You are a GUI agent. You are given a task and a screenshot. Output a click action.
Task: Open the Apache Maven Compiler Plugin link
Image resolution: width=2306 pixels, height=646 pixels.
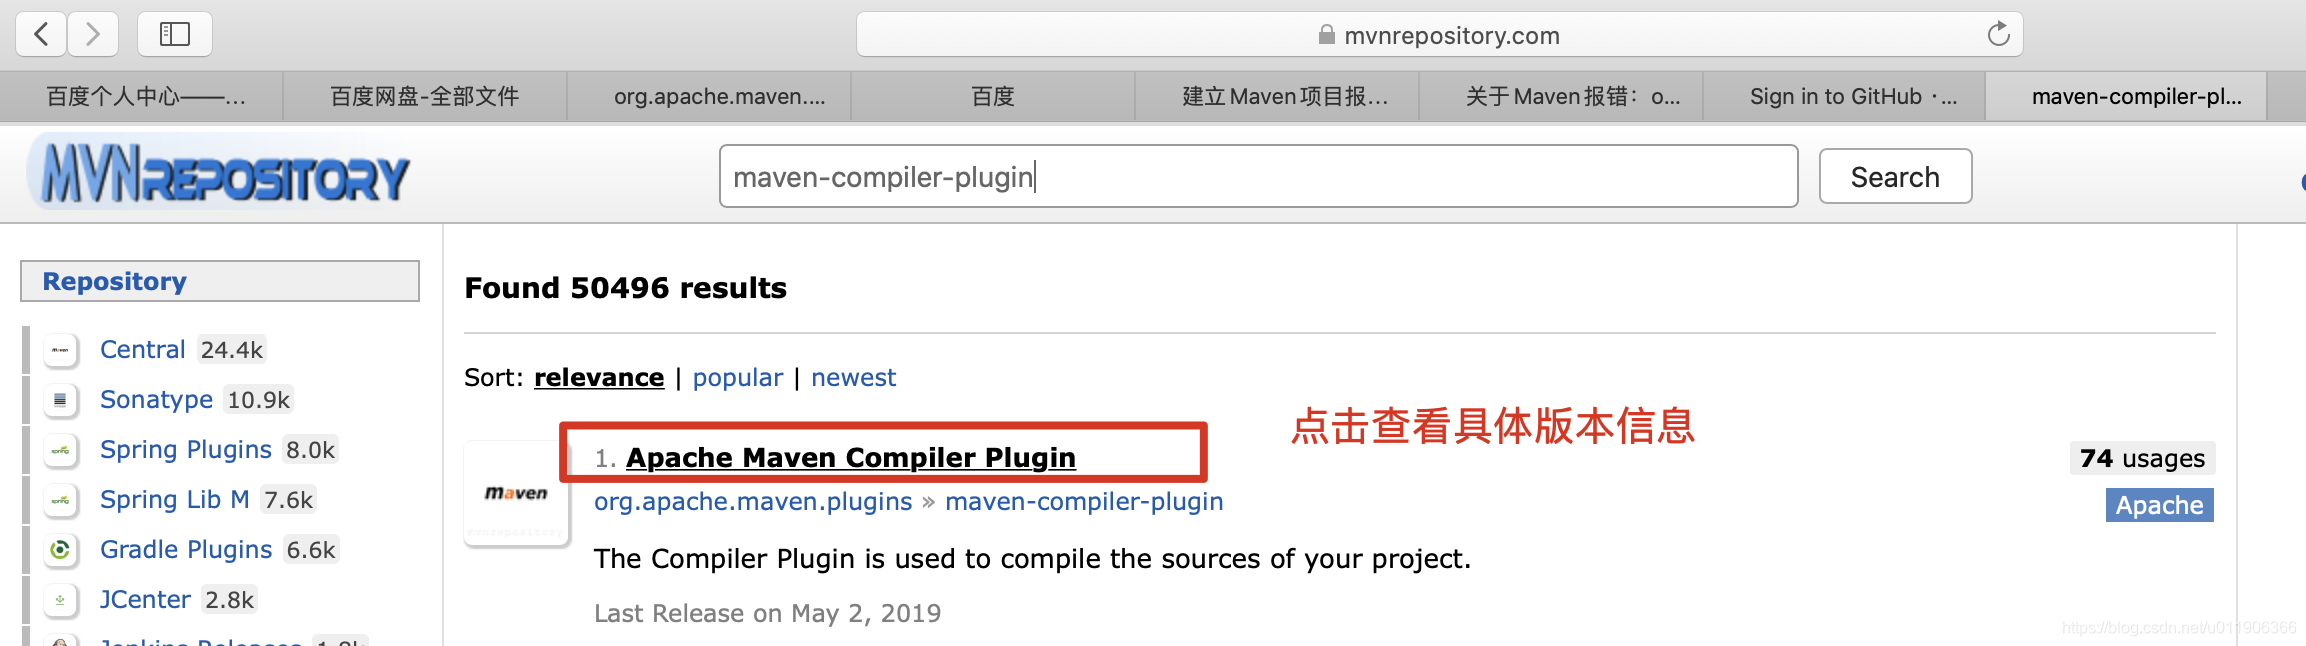point(851,457)
